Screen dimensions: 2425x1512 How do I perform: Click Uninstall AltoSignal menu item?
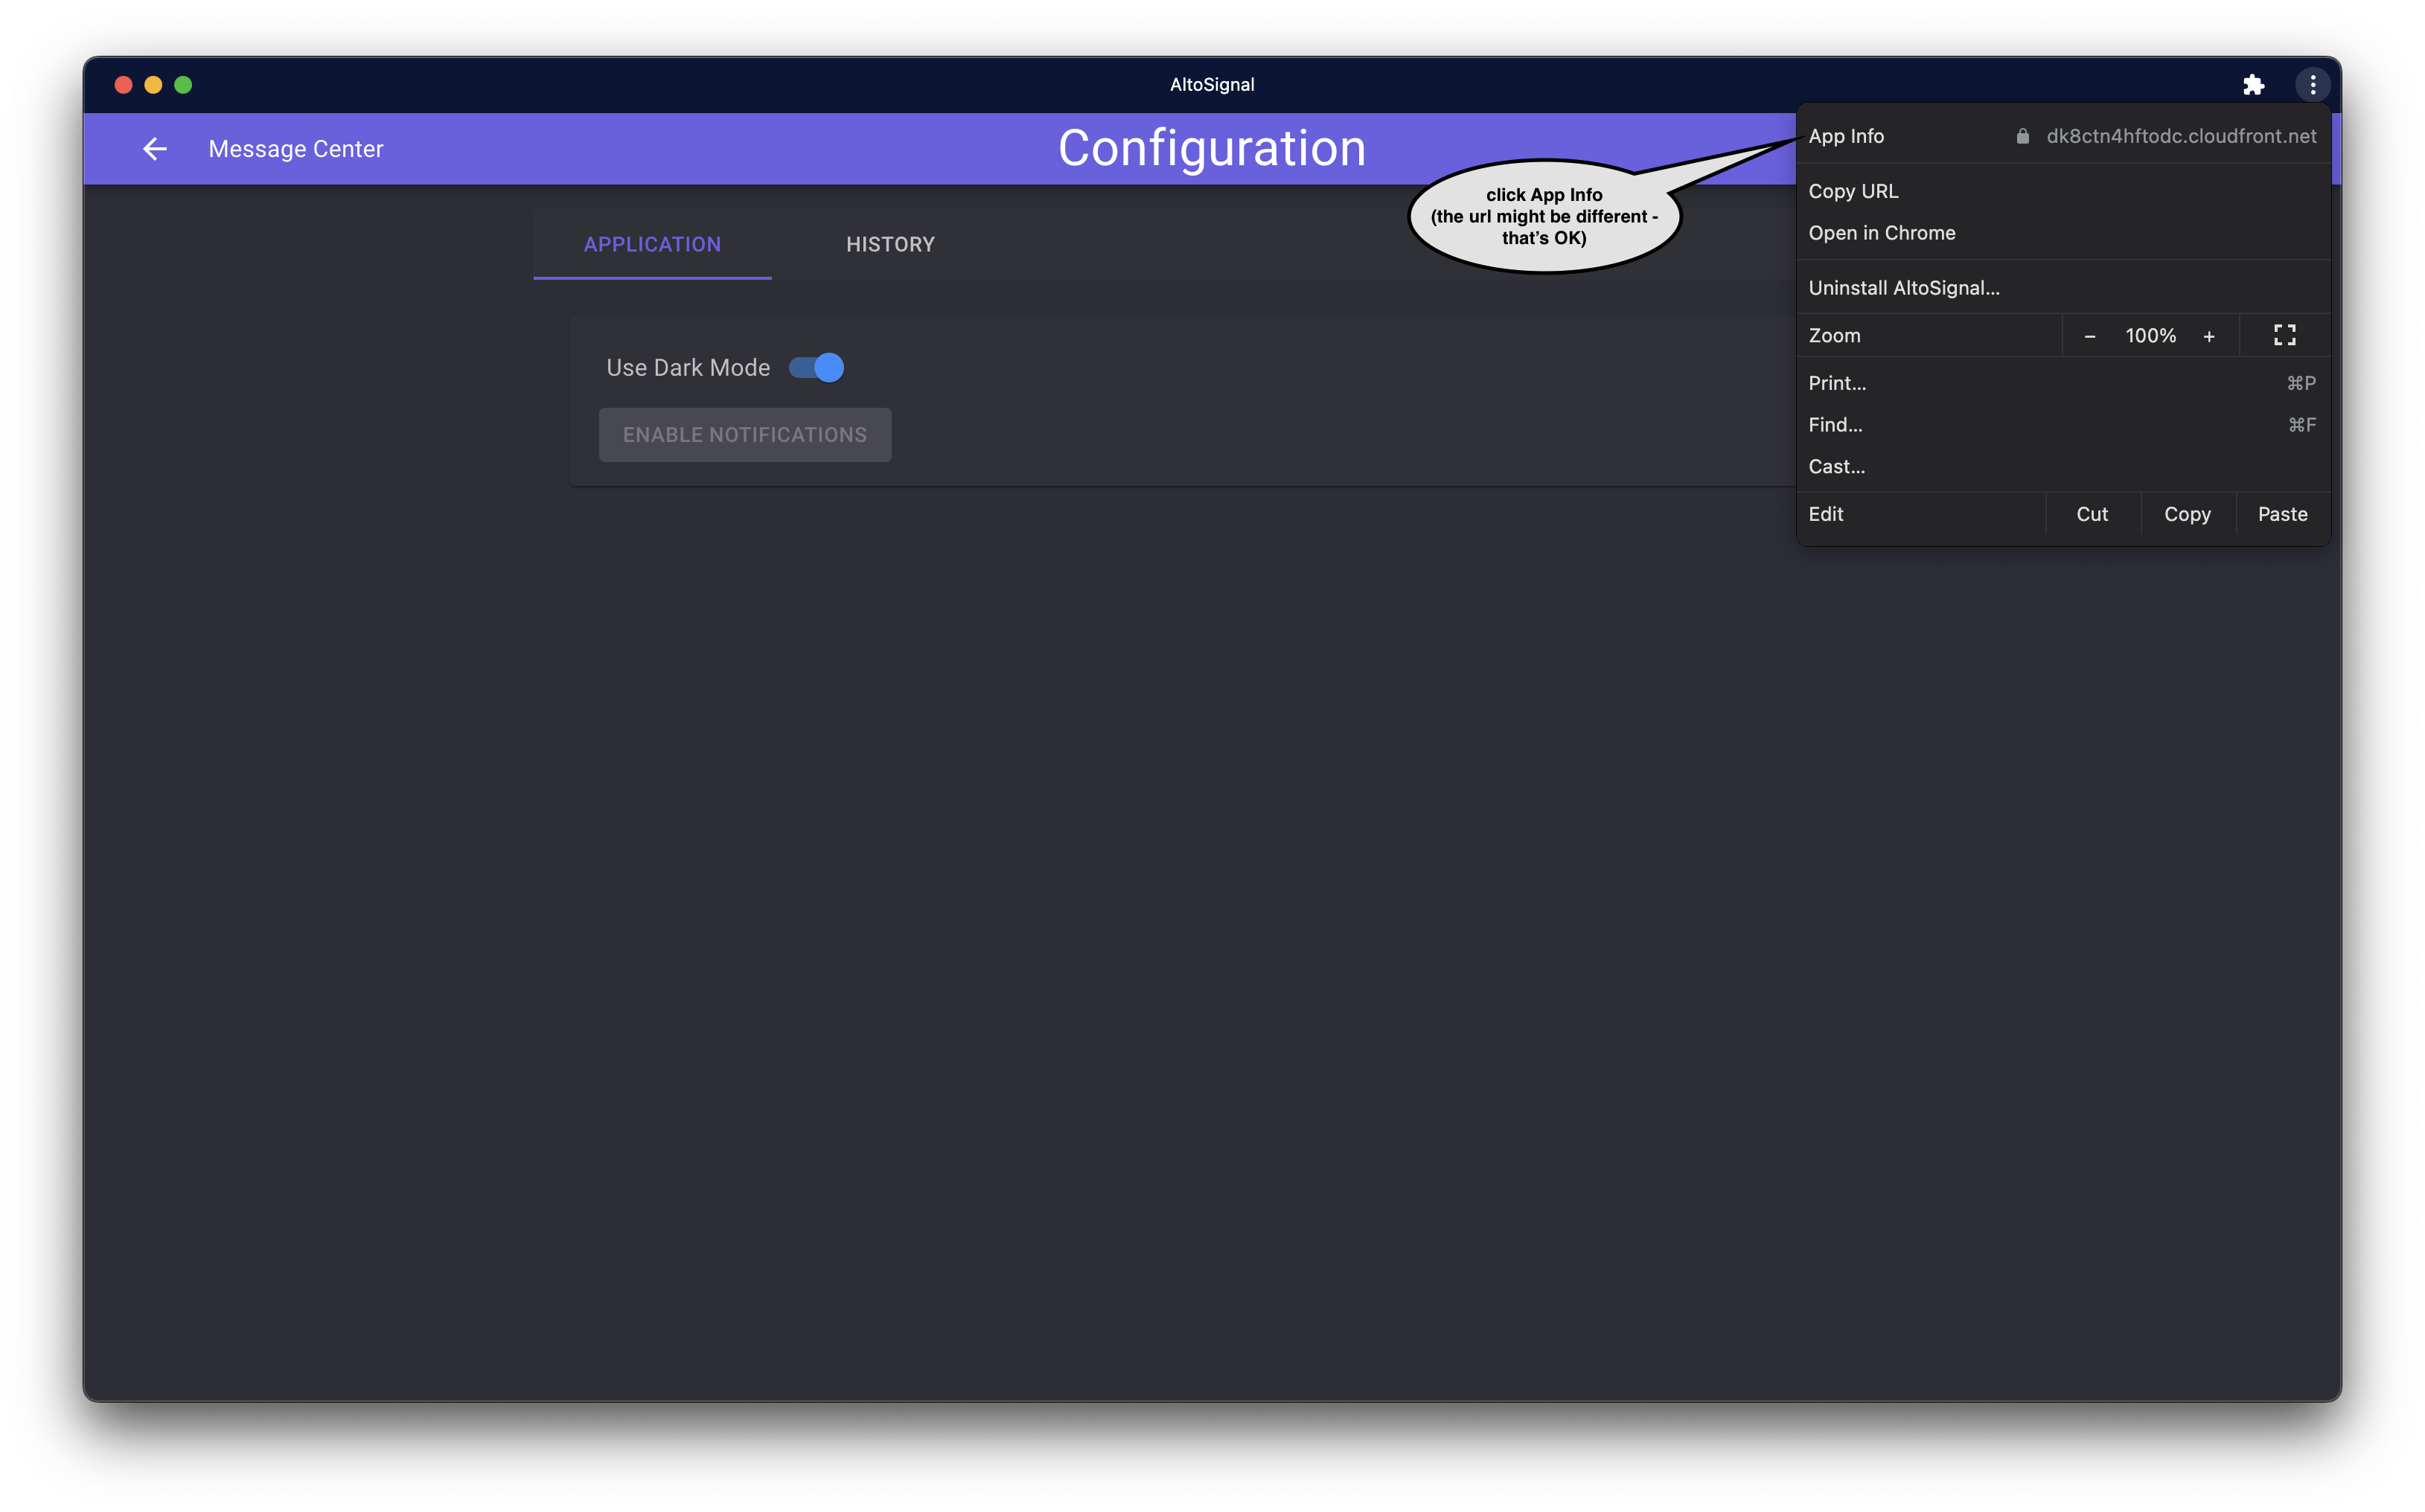(x=1904, y=288)
